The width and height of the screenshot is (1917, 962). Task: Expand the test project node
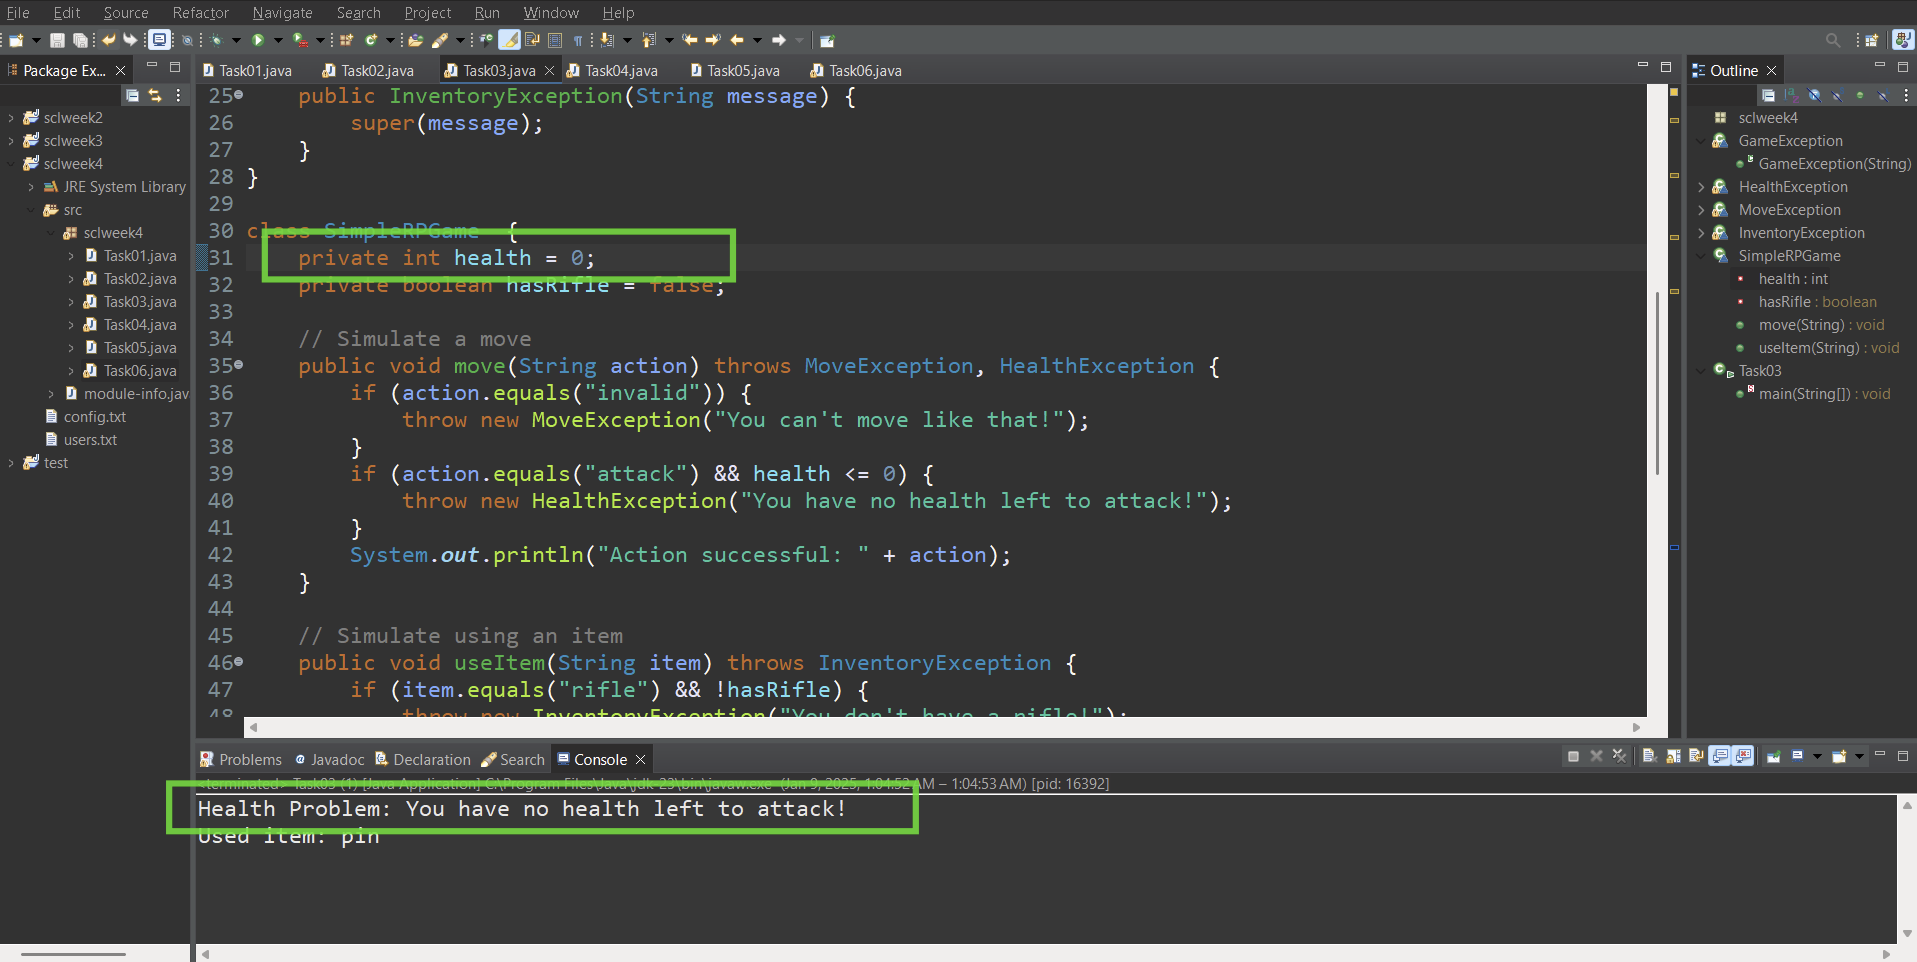click(11, 463)
